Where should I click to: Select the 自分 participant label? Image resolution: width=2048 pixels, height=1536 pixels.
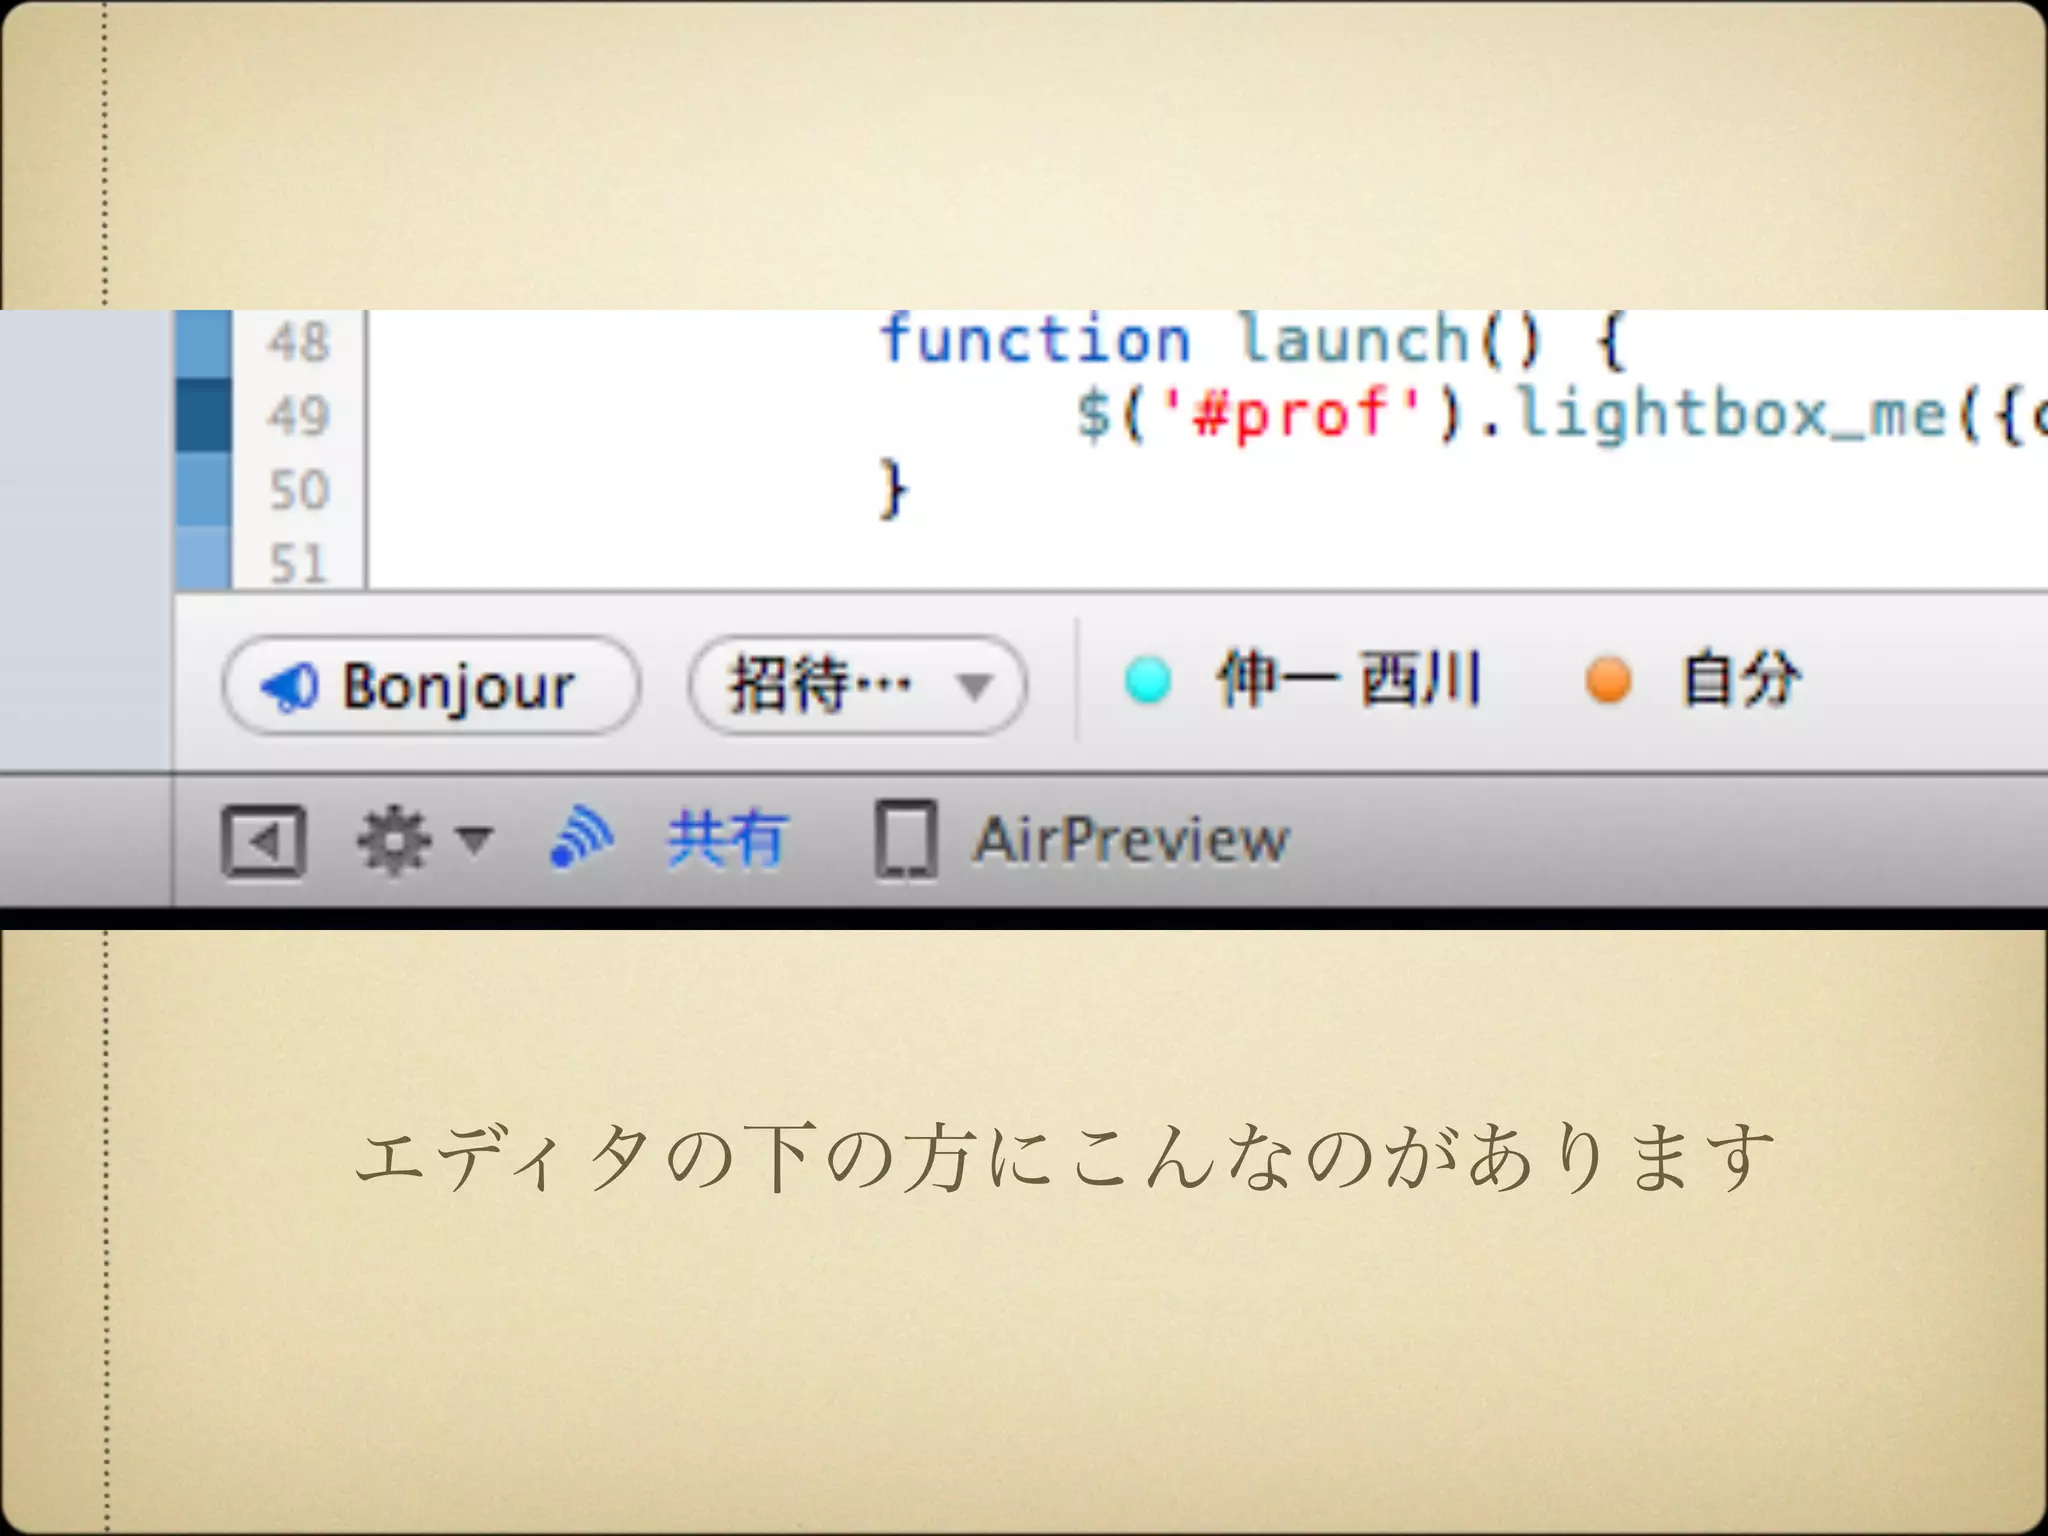[1741, 680]
